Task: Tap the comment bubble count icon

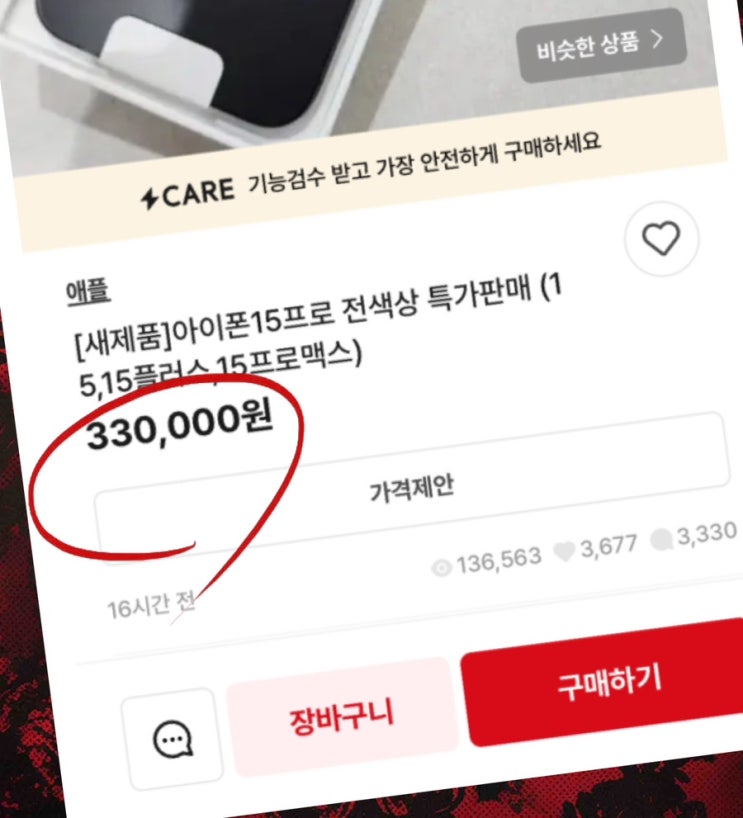Action: click(x=662, y=539)
